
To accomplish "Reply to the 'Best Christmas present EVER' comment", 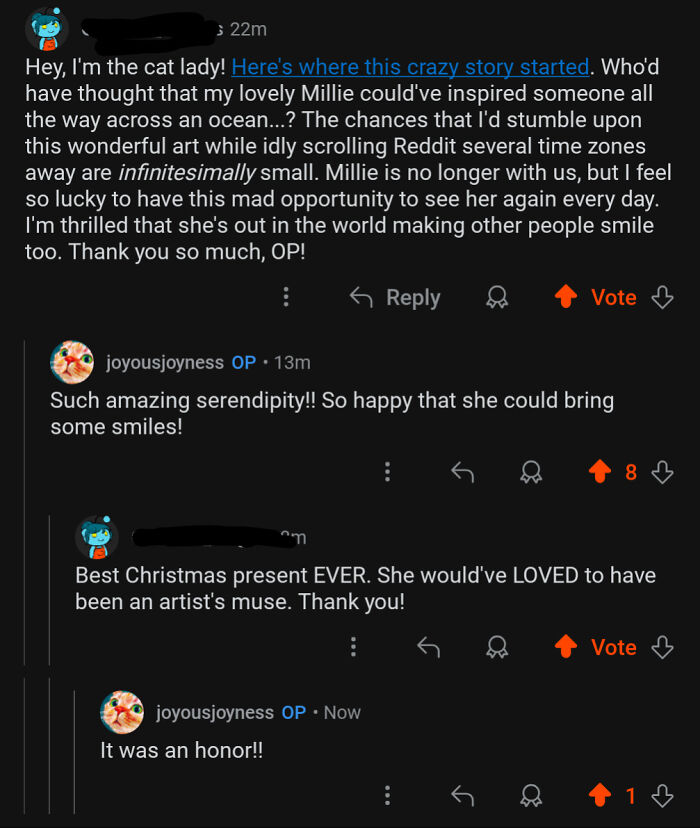I will click(428, 647).
